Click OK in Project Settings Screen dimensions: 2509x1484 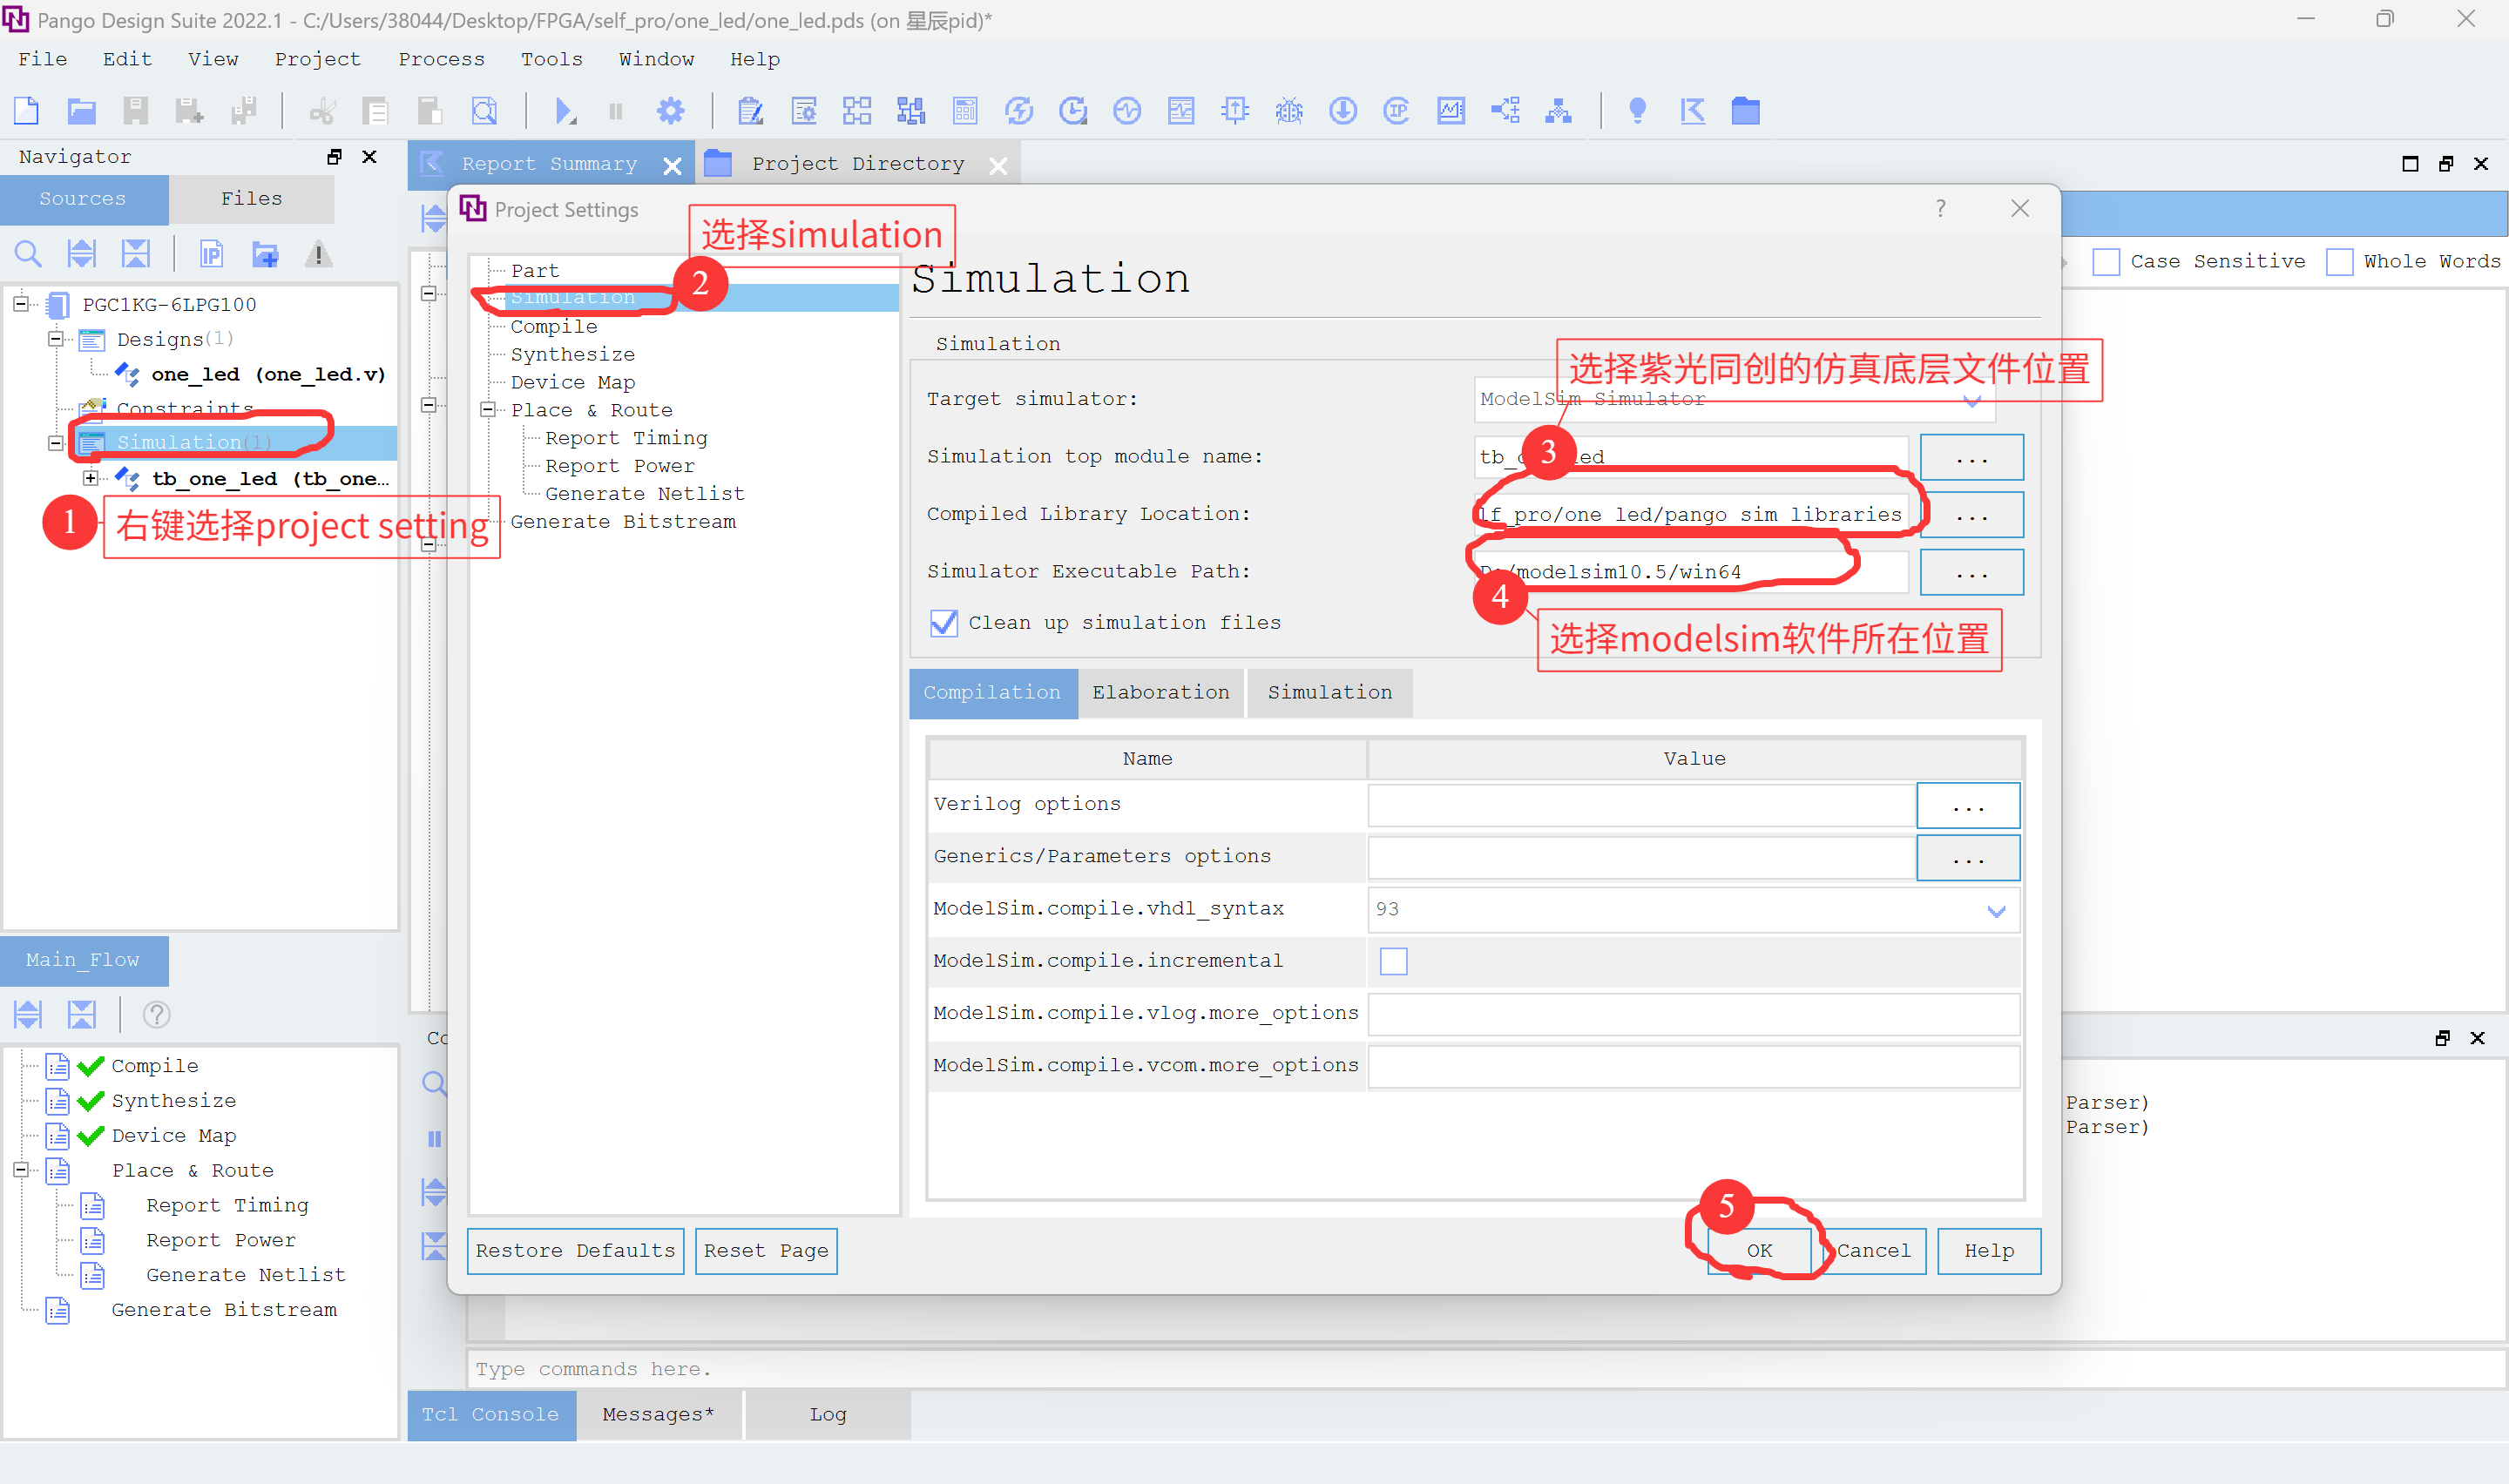pyautogui.click(x=1759, y=1251)
